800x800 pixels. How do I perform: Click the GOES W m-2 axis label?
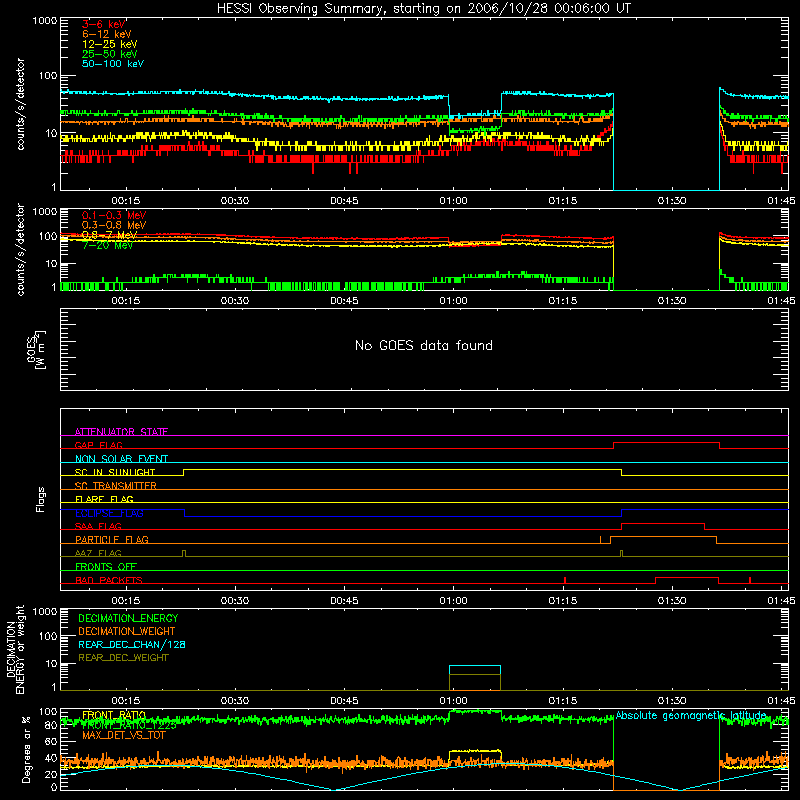click(x=36, y=349)
